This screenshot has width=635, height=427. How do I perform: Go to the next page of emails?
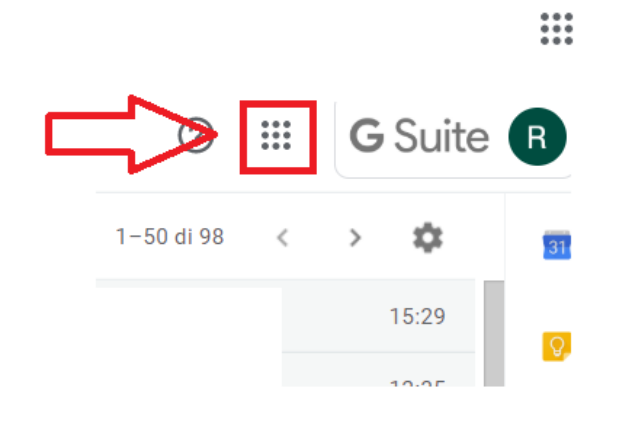tap(355, 238)
